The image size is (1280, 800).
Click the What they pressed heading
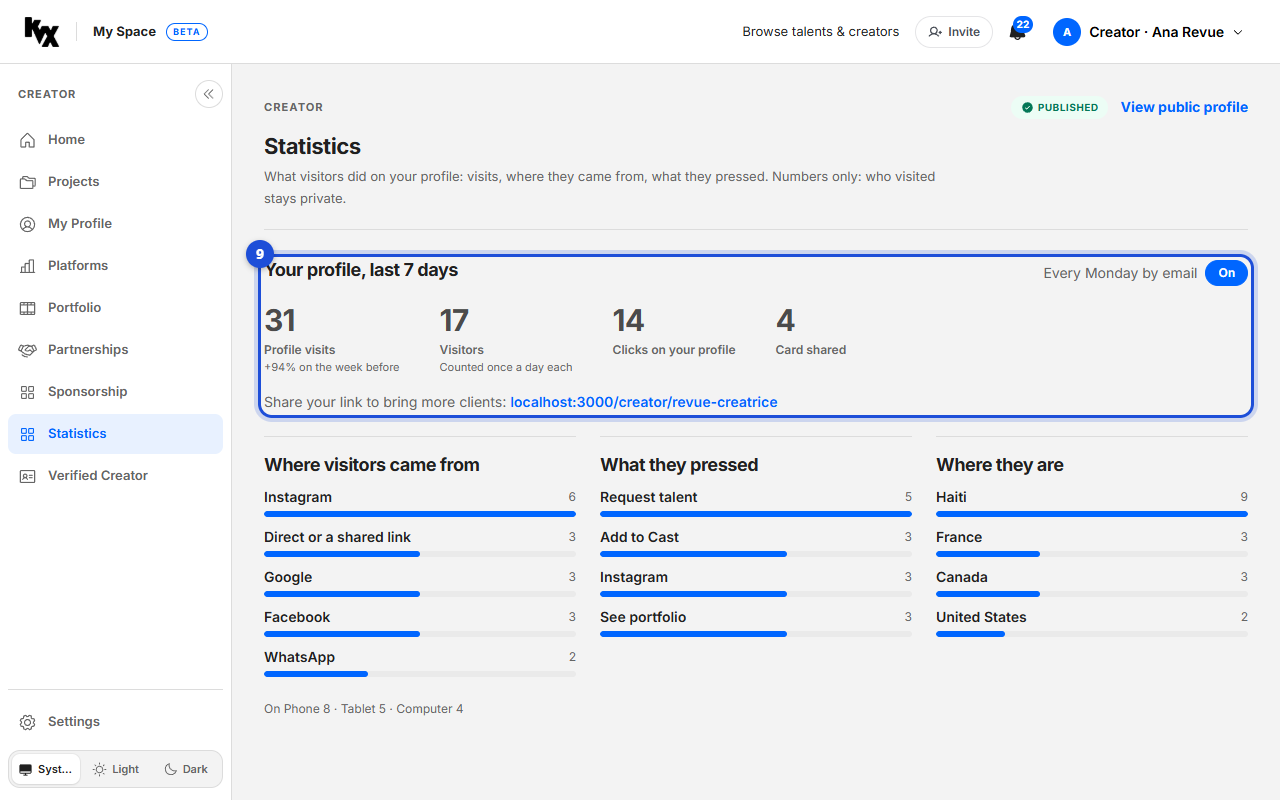tap(679, 465)
